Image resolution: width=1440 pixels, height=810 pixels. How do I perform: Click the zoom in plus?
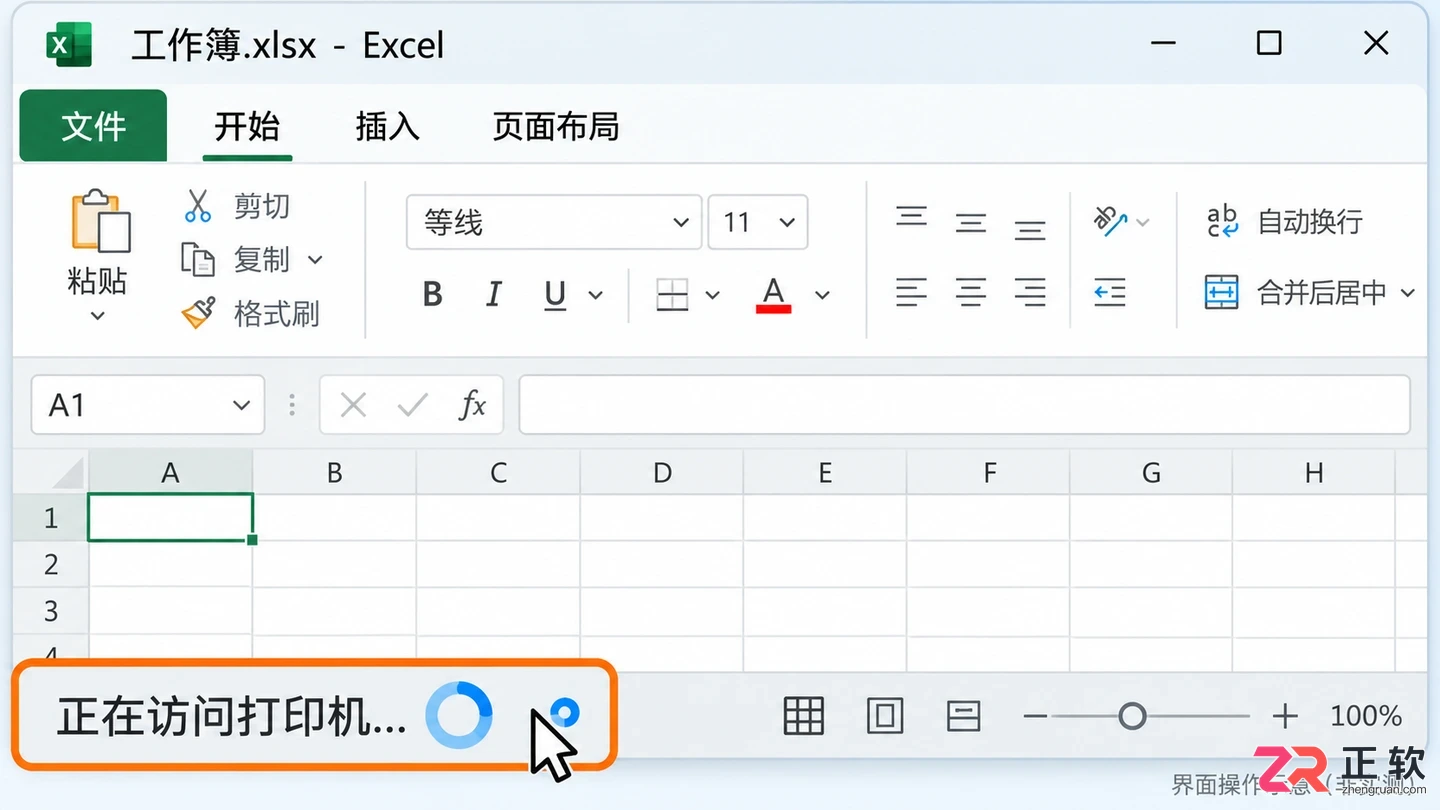click(x=1285, y=716)
